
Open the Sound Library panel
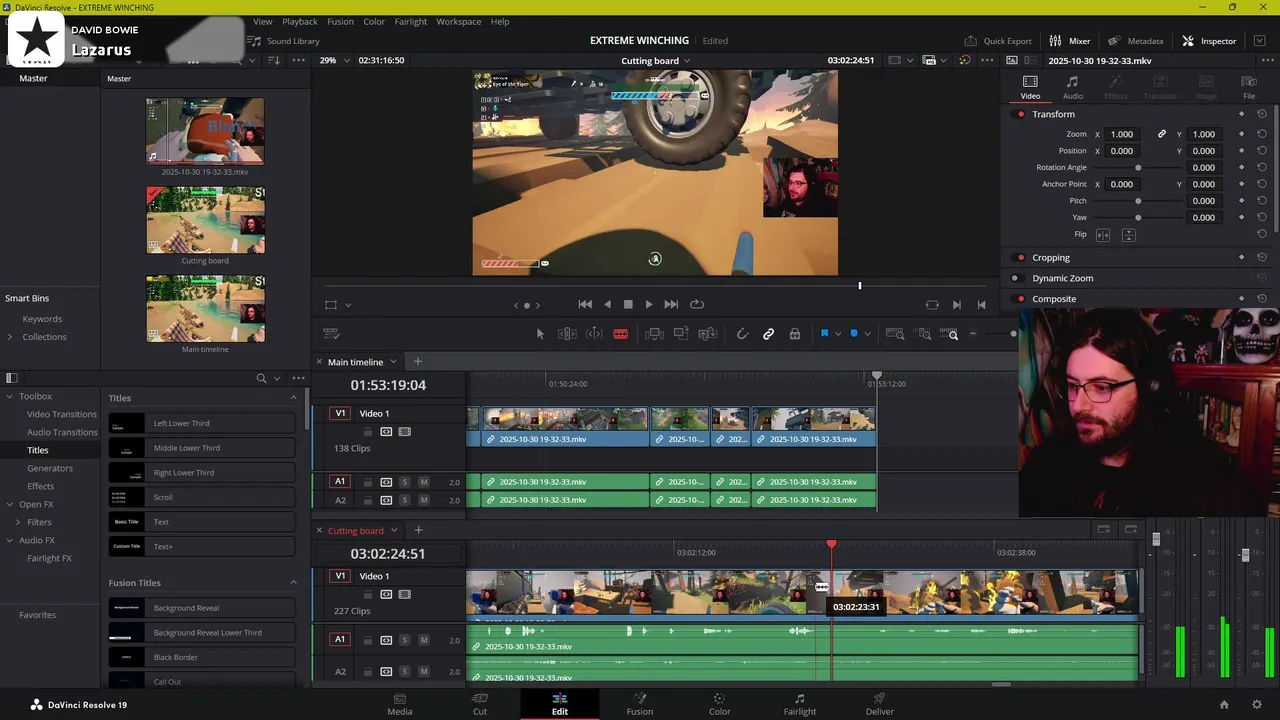pyautogui.click(x=284, y=41)
